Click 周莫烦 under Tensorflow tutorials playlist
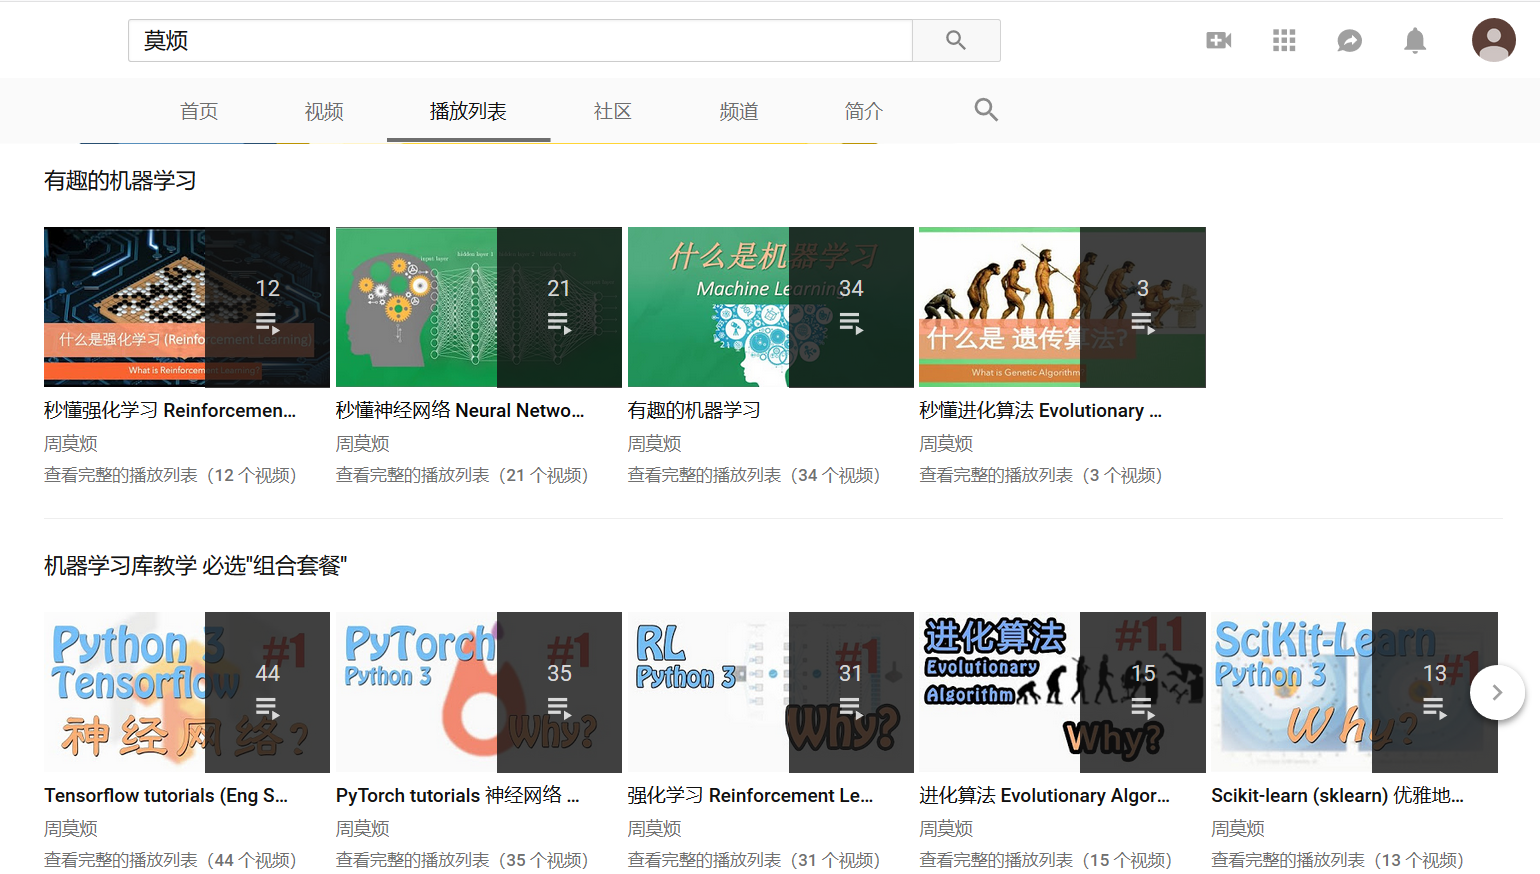The height and width of the screenshot is (874, 1540). coord(71,828)
